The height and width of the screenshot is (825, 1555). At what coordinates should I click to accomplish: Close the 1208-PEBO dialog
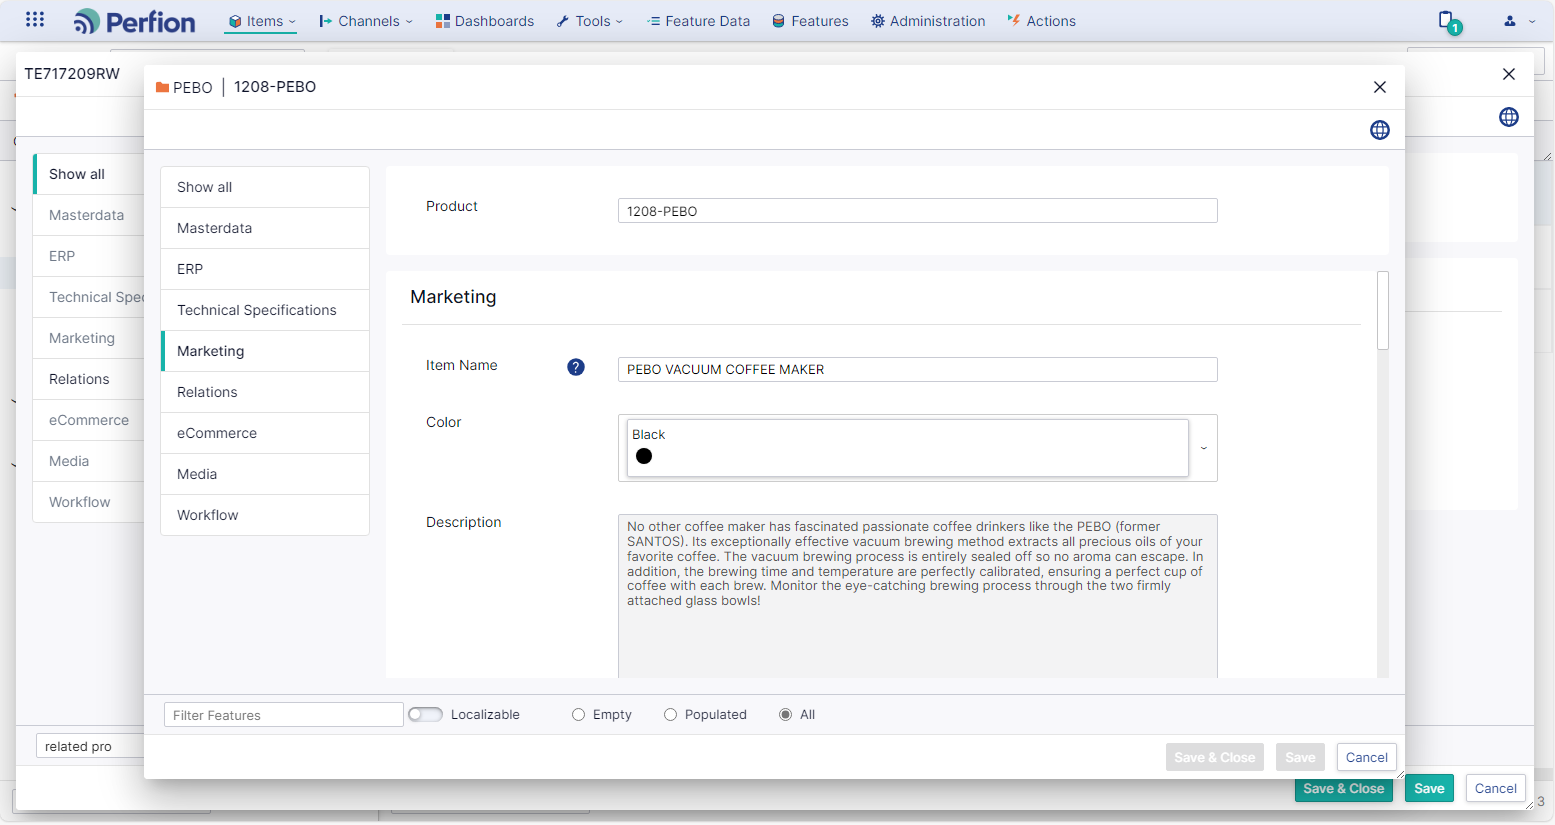[1380, 87]
